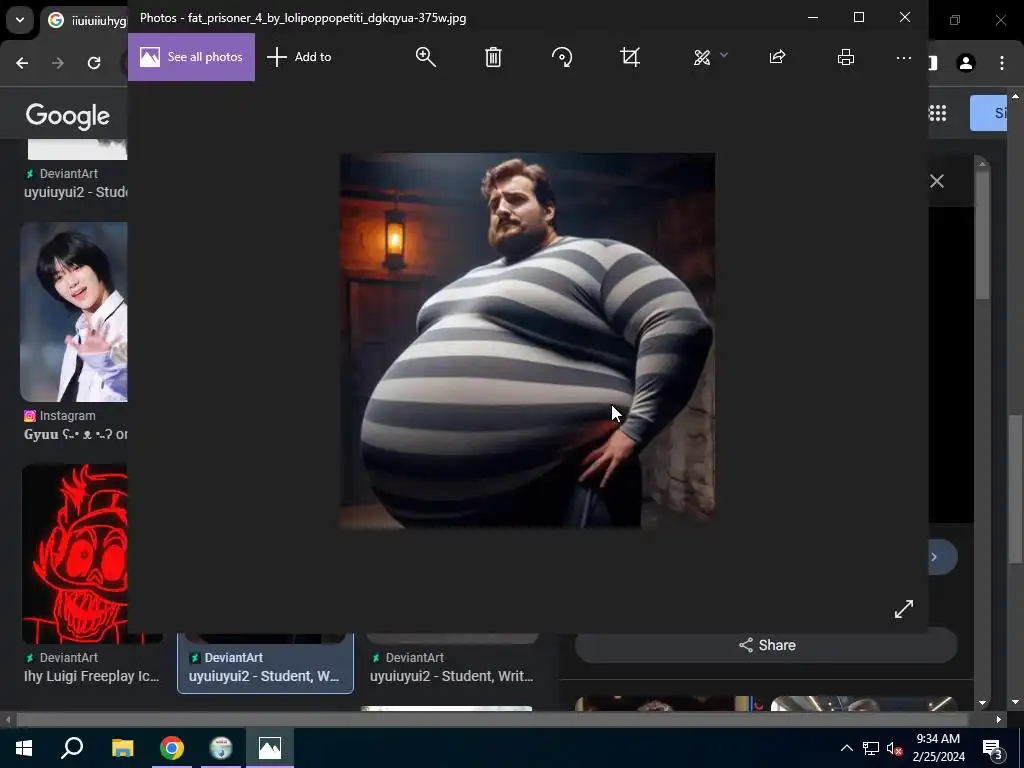Open the Crop tool icon
The image size is (1024, 768).
tap(630, 57)
